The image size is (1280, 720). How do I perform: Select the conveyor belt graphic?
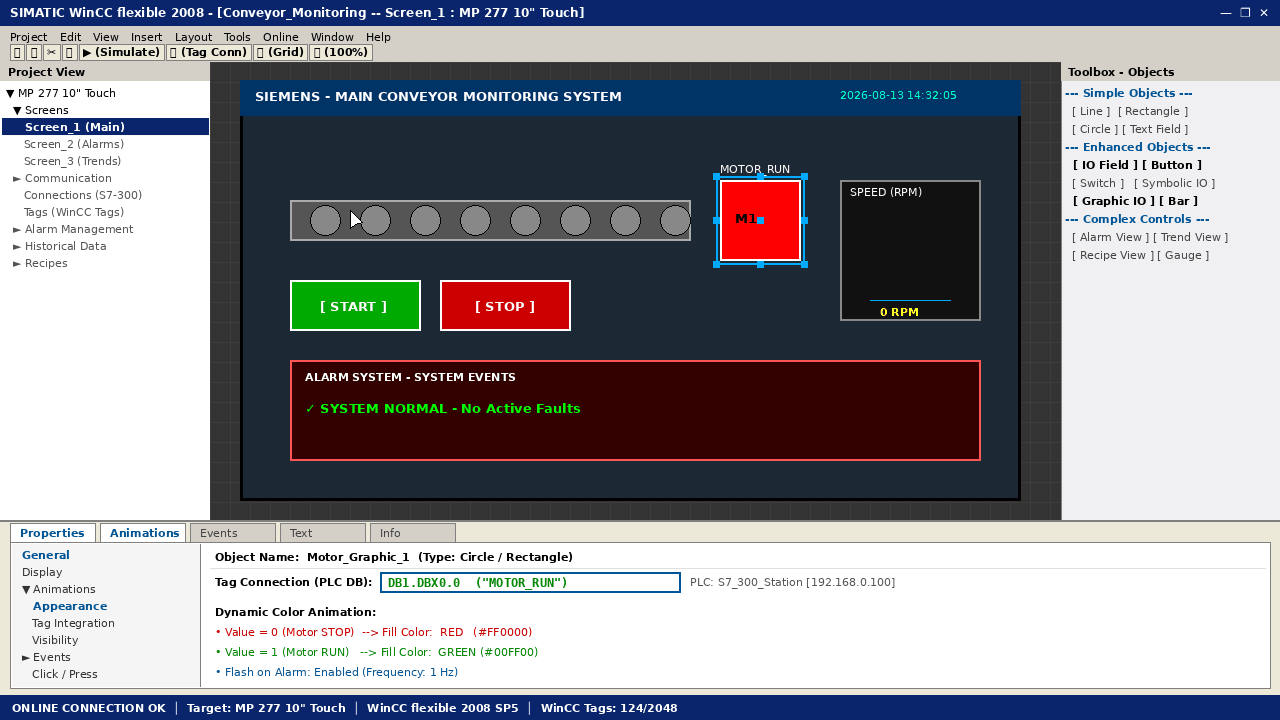490,220
